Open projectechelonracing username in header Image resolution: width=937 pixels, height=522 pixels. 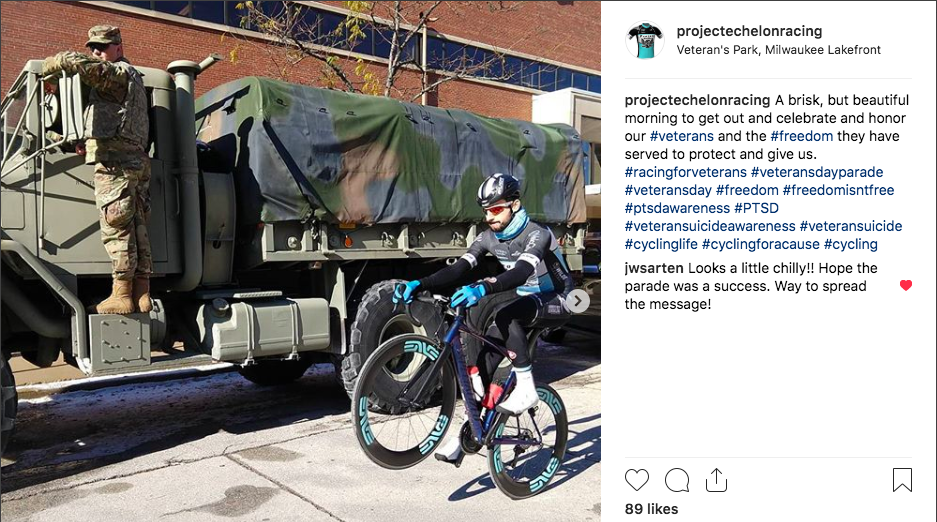click(749, 31)
